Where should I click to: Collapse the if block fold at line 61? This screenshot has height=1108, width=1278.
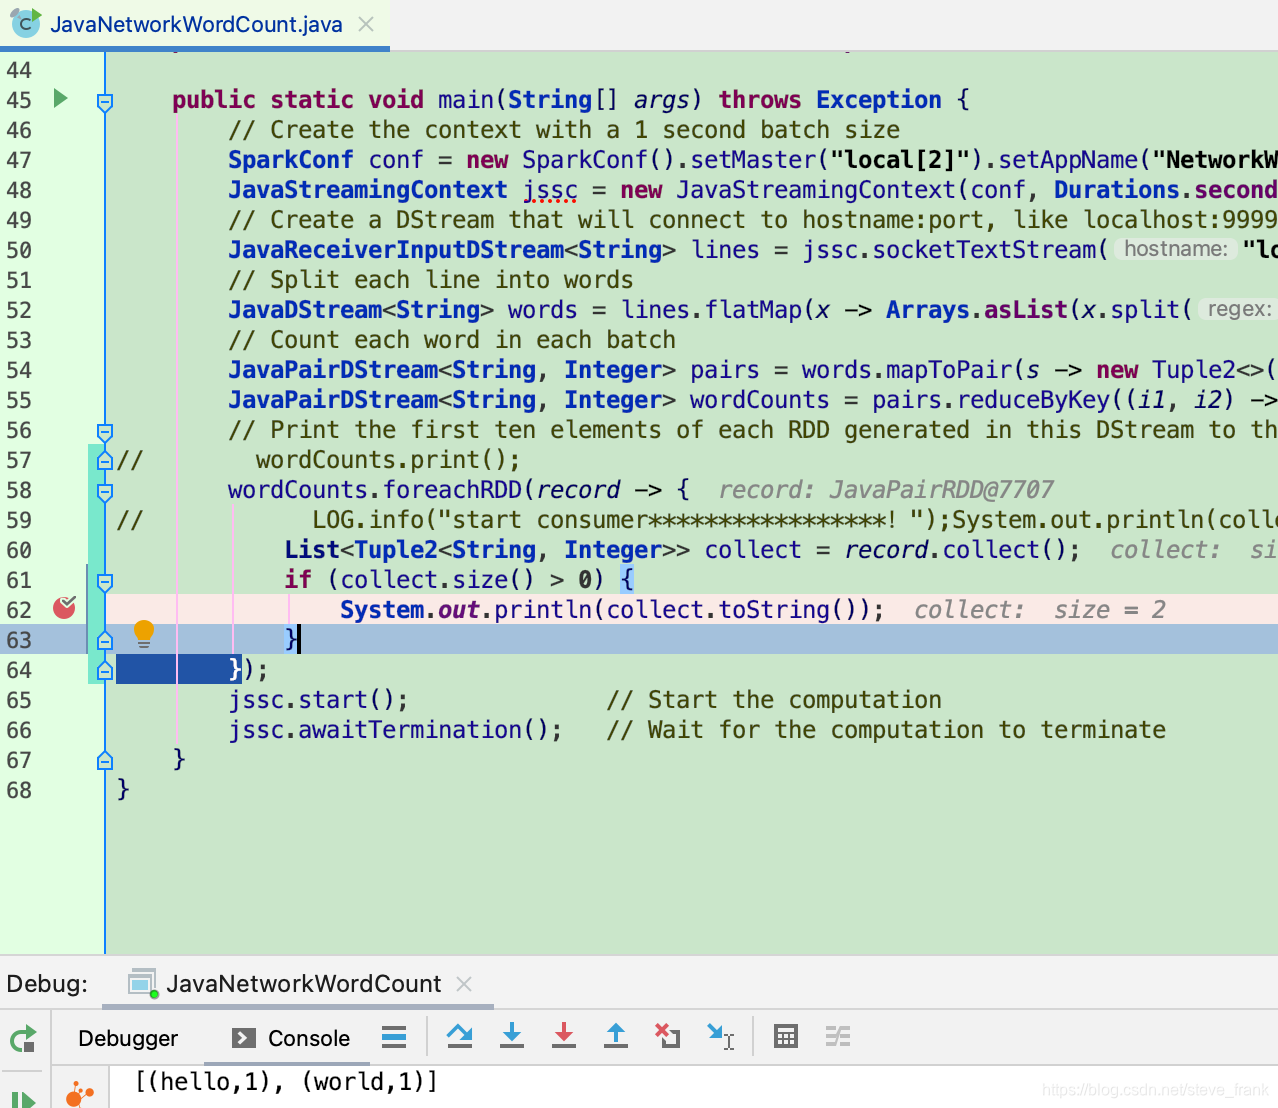pyautogui.click(x=105, y=581)
